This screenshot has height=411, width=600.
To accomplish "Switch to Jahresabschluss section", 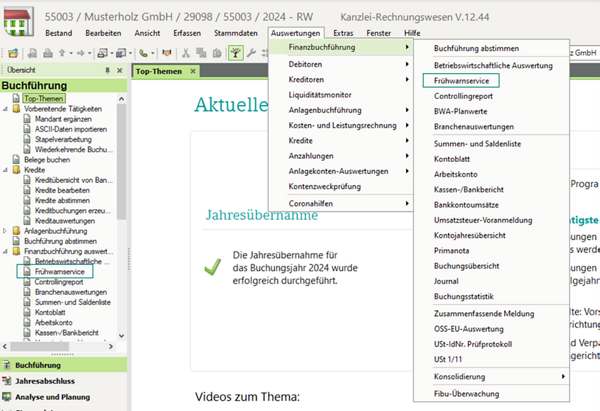I will coord(64,381).
